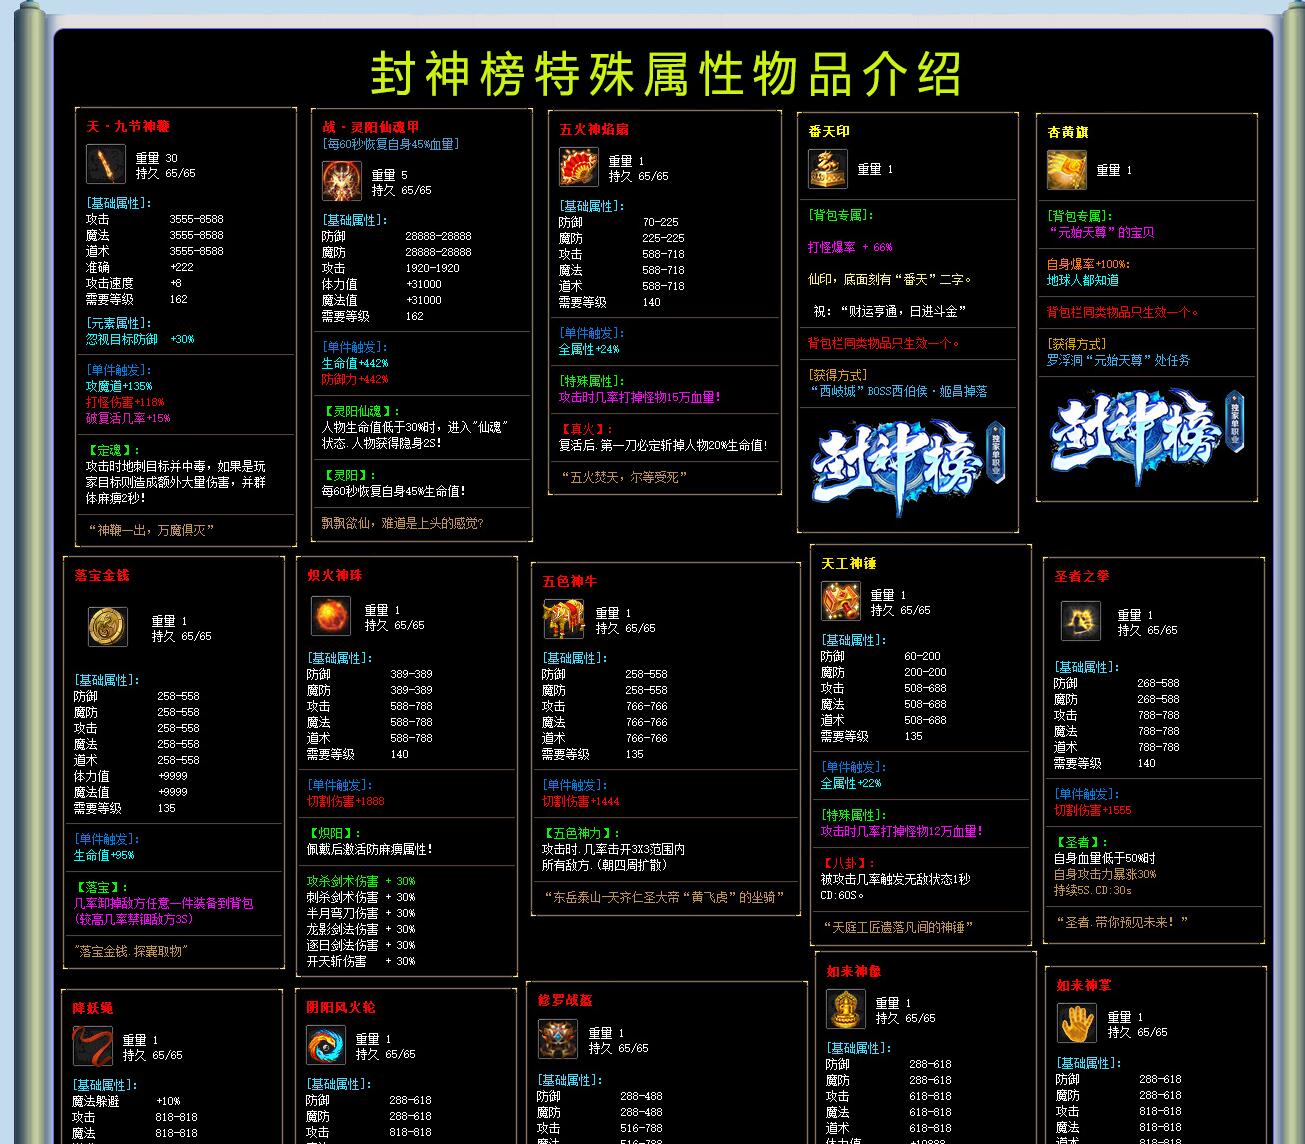1305x1144 pixels.
Task: Click text [每60秒恢复自身45%血量]
Action: [x=391, y=144]
